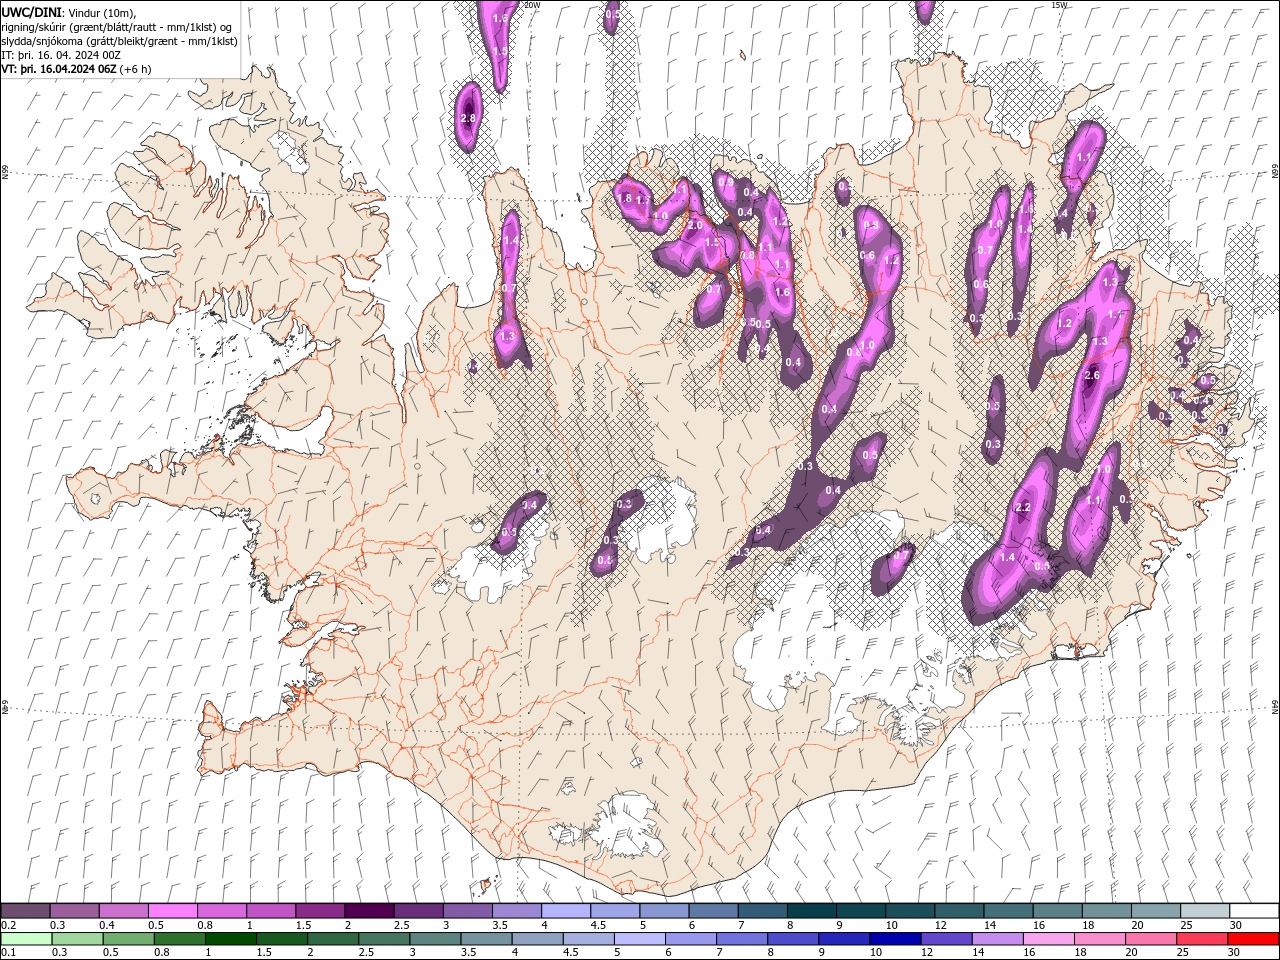Select the deep blue 10 swatch, lower legend

coord(894,939)
